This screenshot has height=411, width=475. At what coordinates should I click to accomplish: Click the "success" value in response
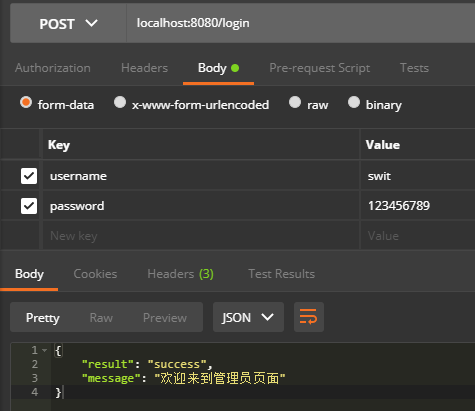(x=177, y=364)
